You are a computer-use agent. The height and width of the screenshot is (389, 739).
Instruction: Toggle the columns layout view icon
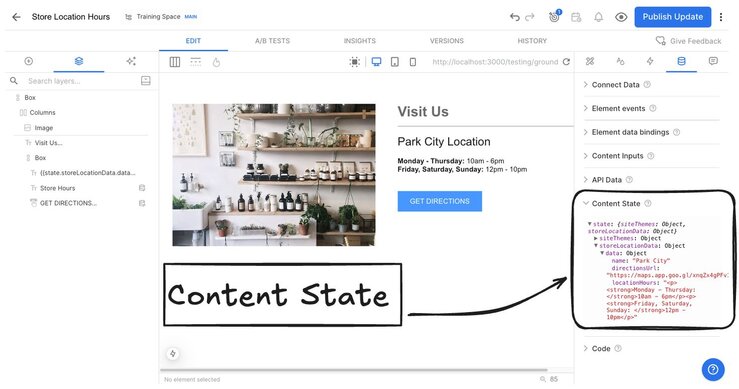[175, 62]
